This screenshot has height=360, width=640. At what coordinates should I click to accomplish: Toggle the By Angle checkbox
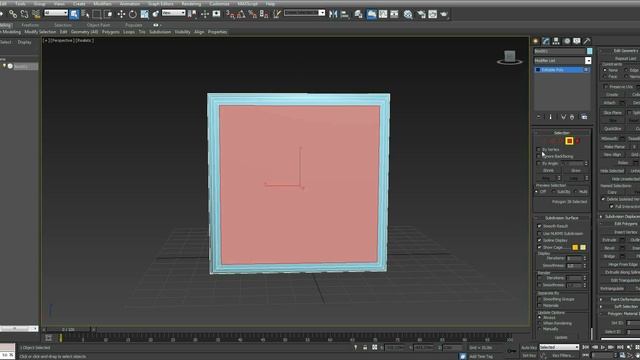tap(538, 163)
